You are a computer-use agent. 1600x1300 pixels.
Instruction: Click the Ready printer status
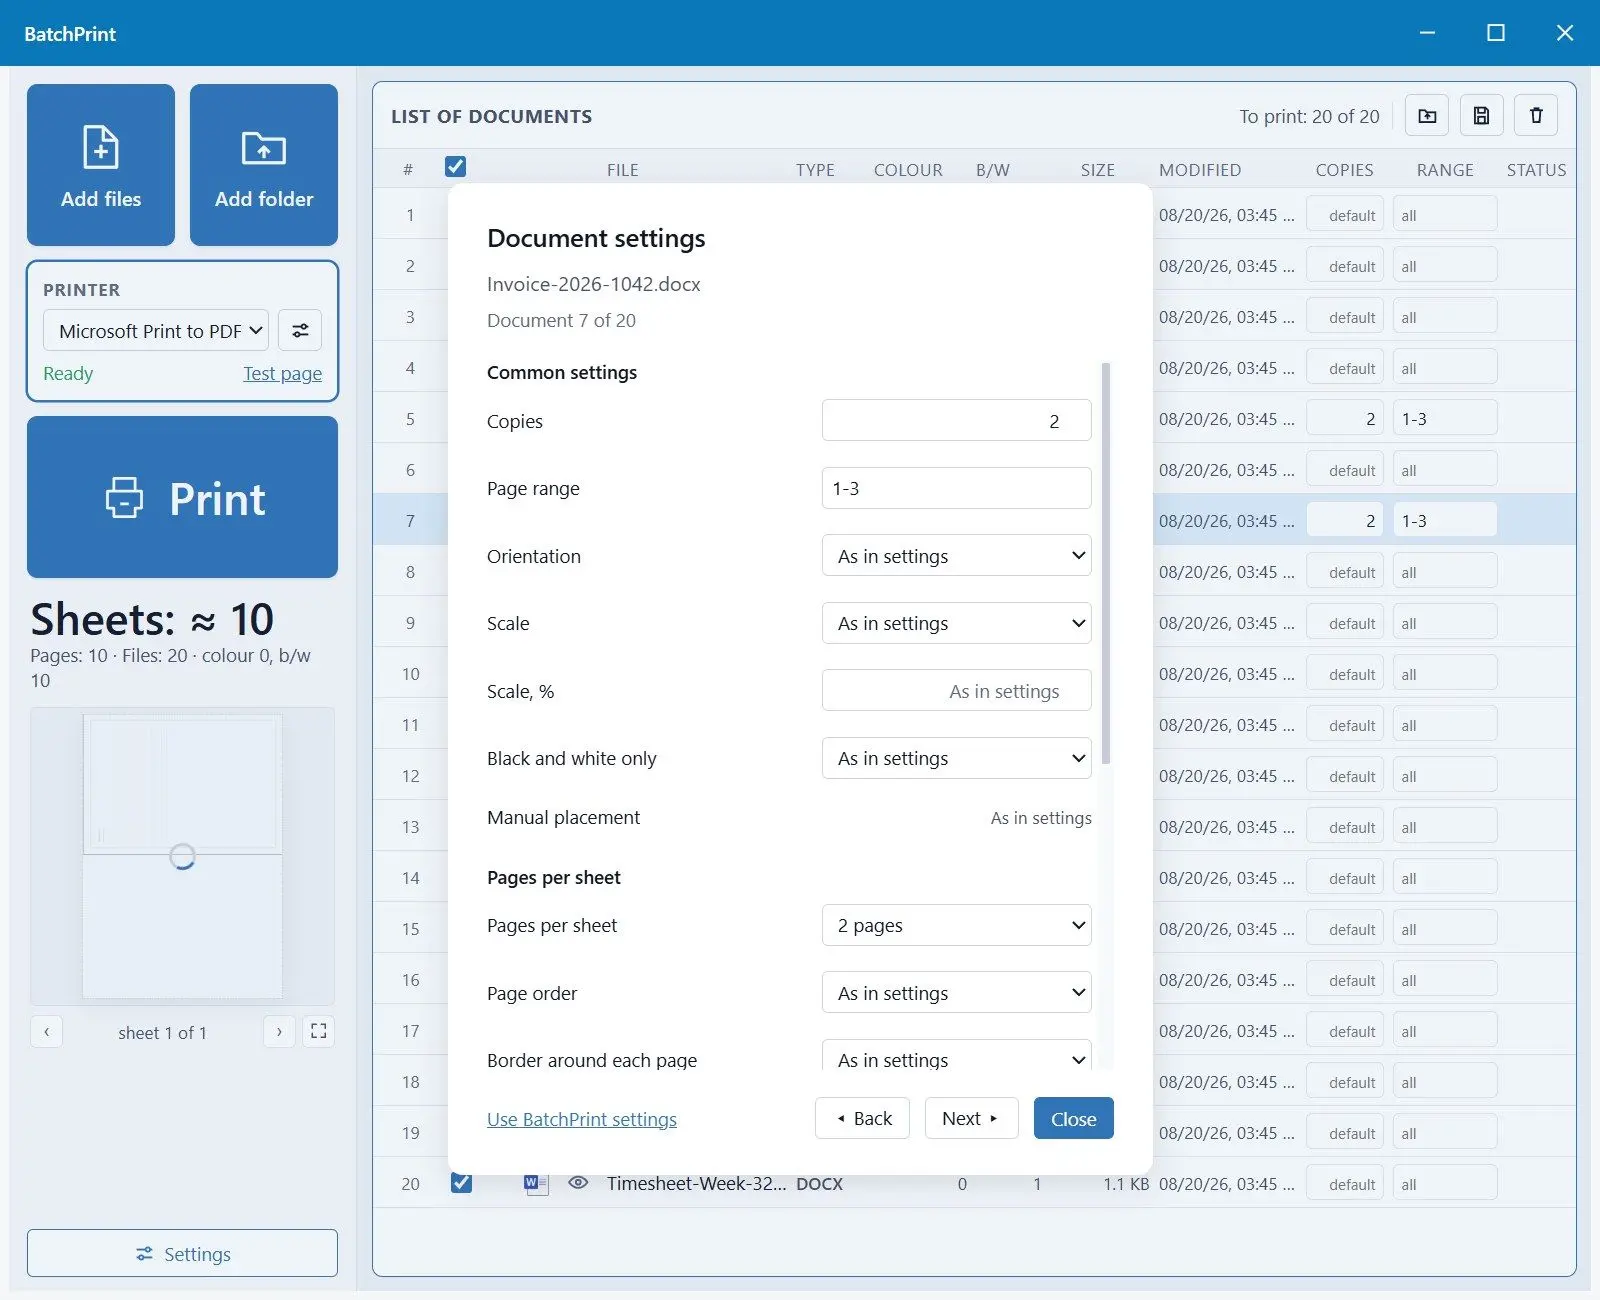coord(68,373)
